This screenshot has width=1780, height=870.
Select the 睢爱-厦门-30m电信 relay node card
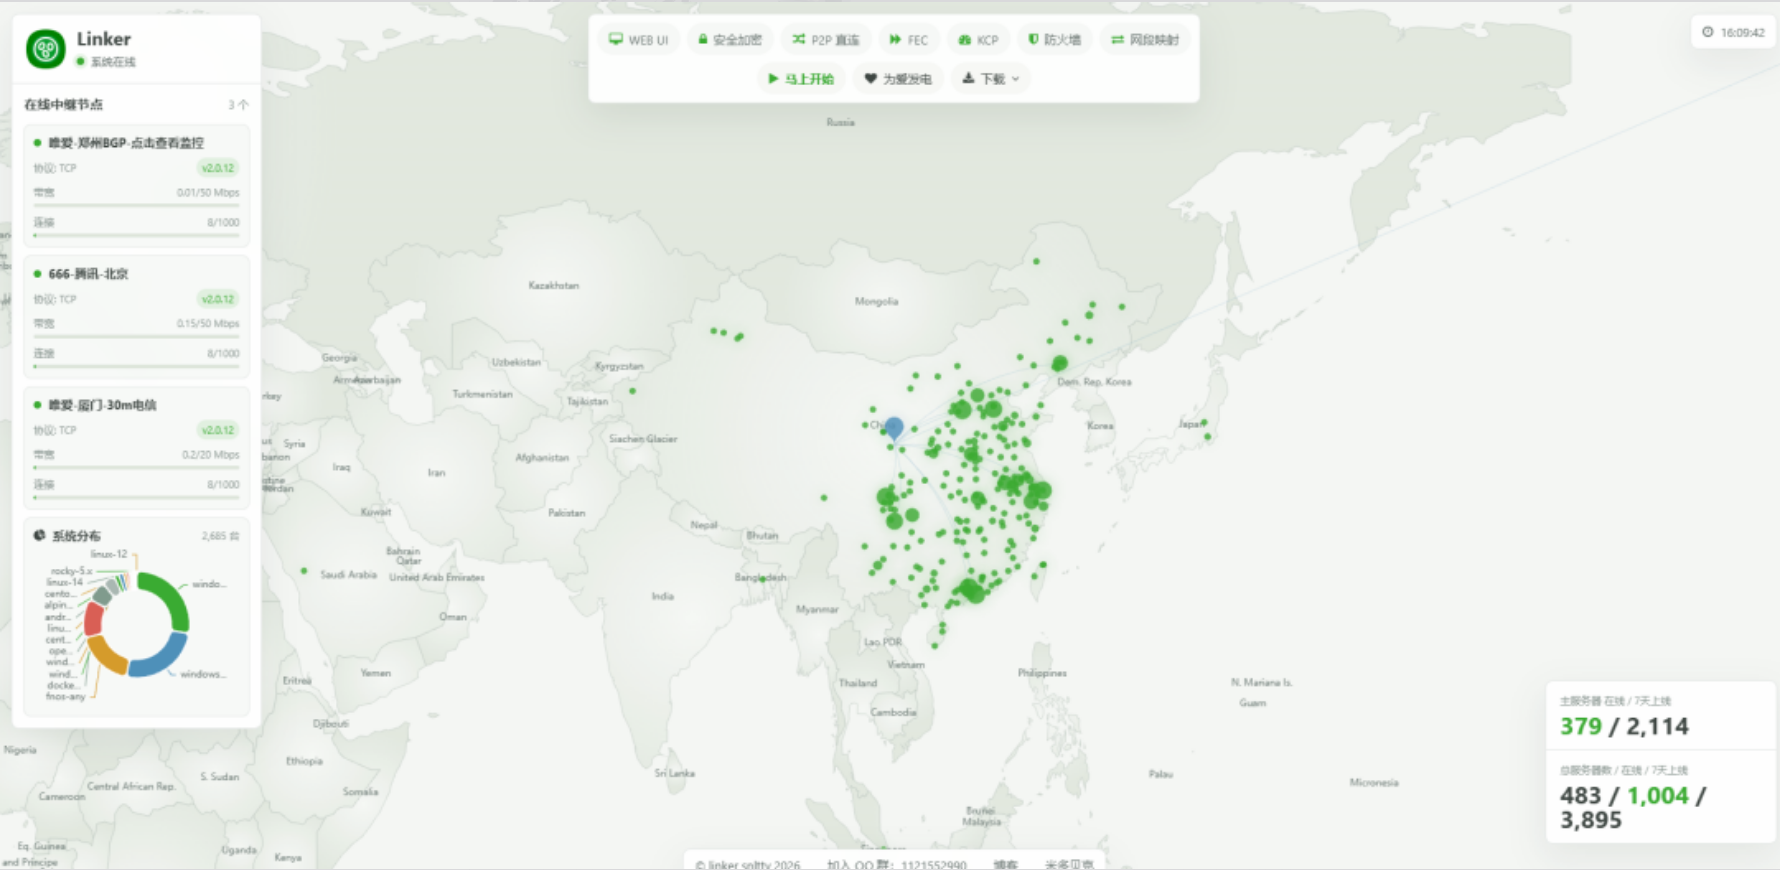[137, 448]
